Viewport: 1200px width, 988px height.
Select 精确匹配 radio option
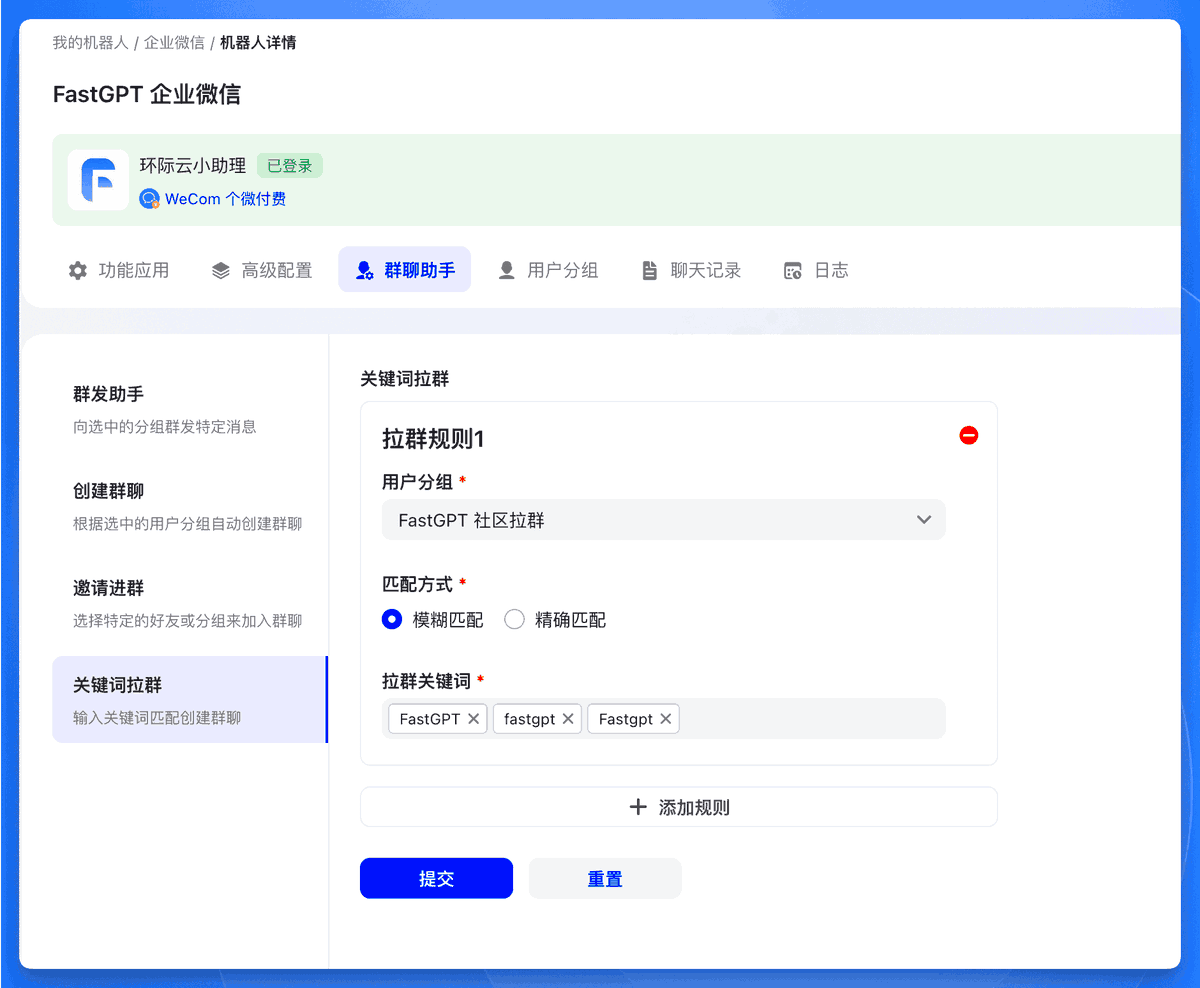[x=514, y=620]
